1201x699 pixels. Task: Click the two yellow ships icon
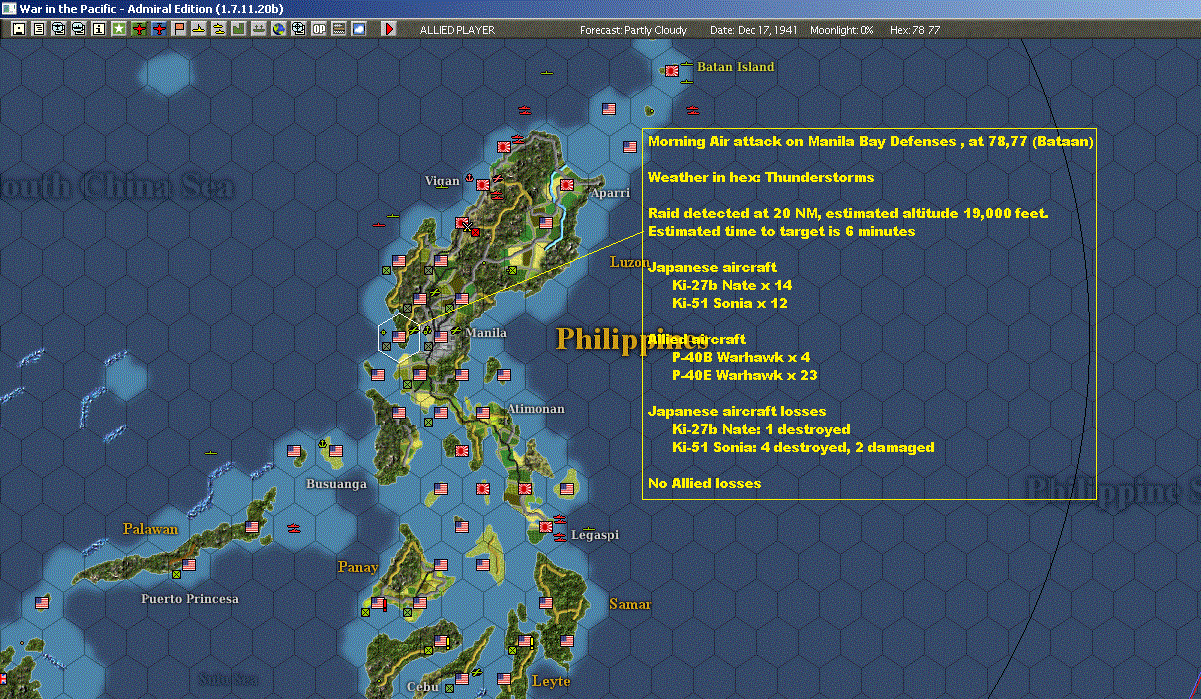click(x=218, y=29)
